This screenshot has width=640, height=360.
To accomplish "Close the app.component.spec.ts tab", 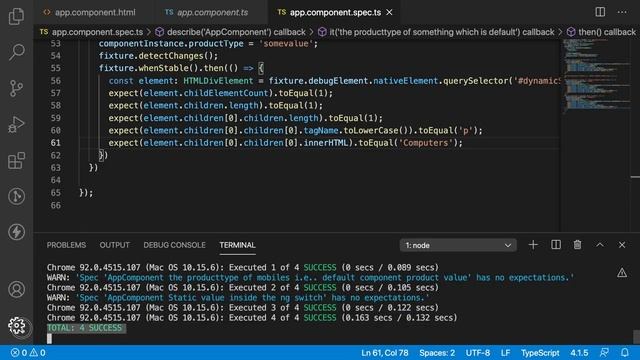I will [389, 12].
